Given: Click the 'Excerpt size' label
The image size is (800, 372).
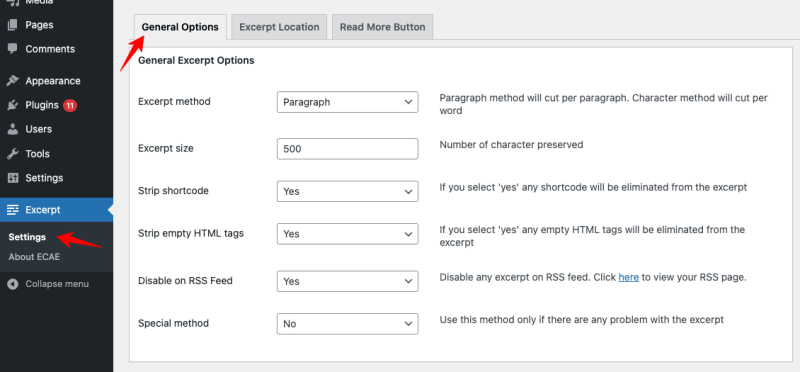Looking at the screenshot, I should tap(166, 148).
